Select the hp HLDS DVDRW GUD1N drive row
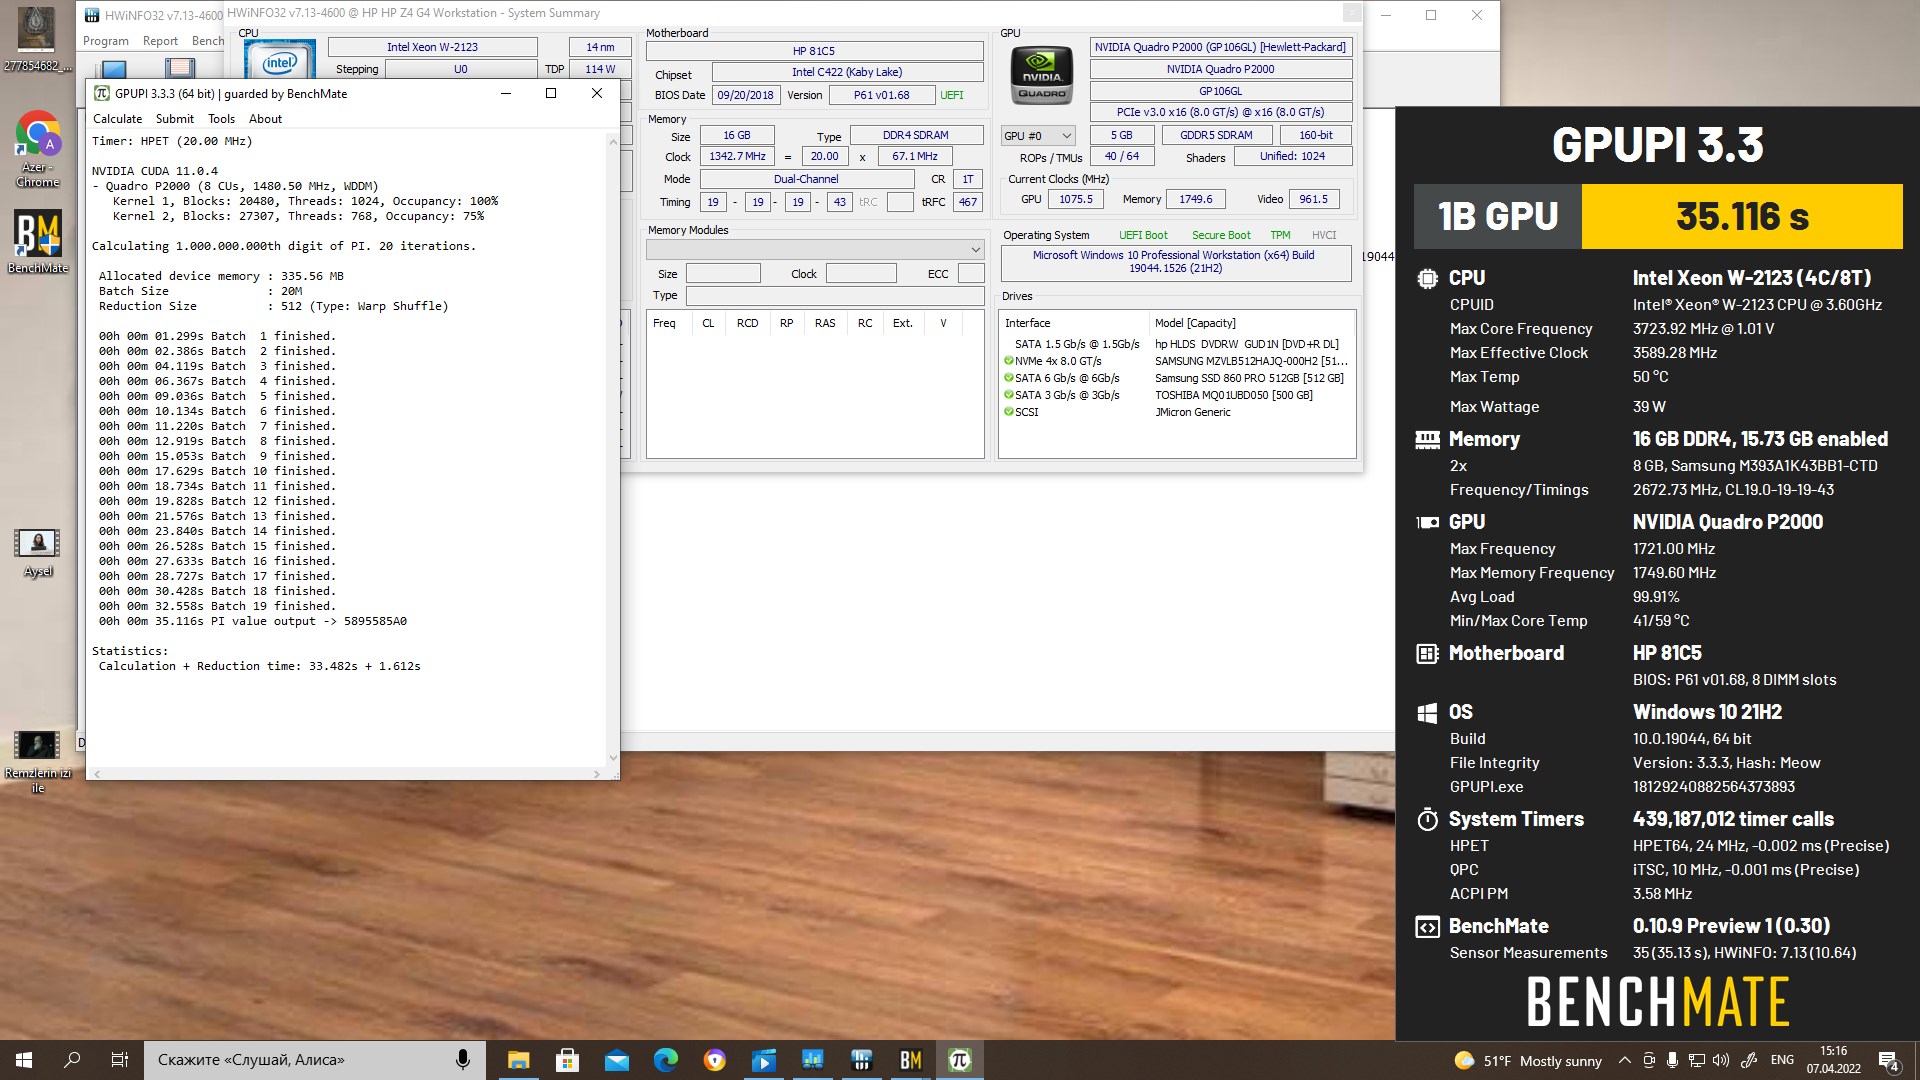Image resolution: width=1920 pixels, height=1080 pixels. (1177, 344)
